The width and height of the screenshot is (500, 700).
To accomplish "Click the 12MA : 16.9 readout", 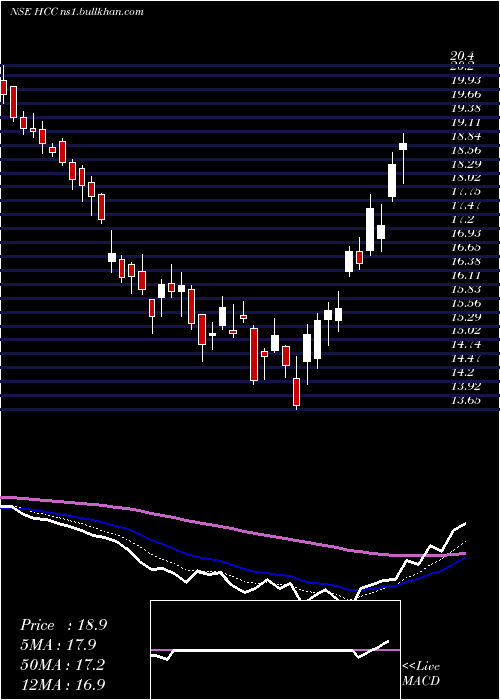I will pos(62,684).
